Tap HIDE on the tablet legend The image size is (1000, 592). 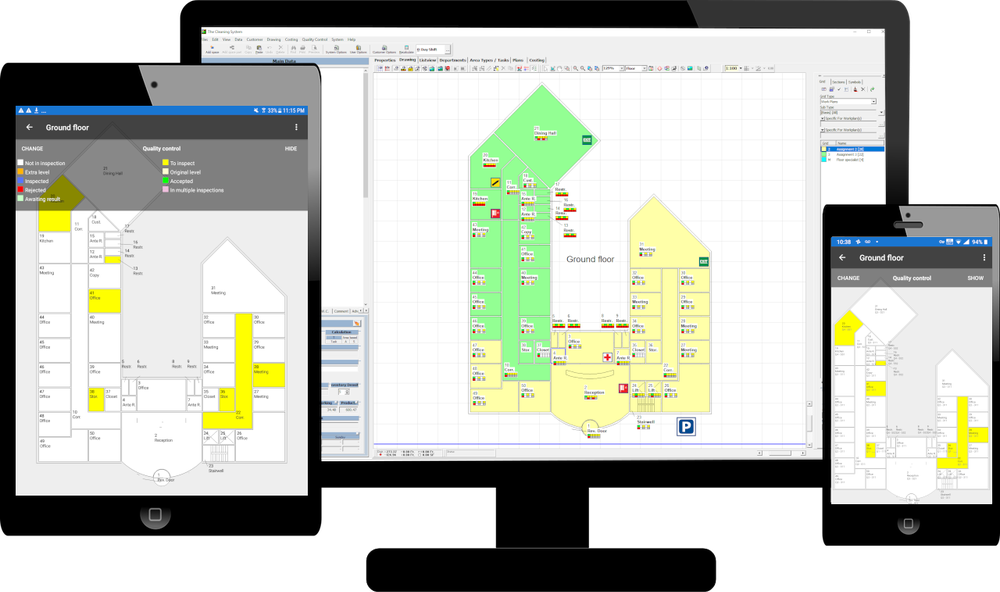[x=291, y=149]
